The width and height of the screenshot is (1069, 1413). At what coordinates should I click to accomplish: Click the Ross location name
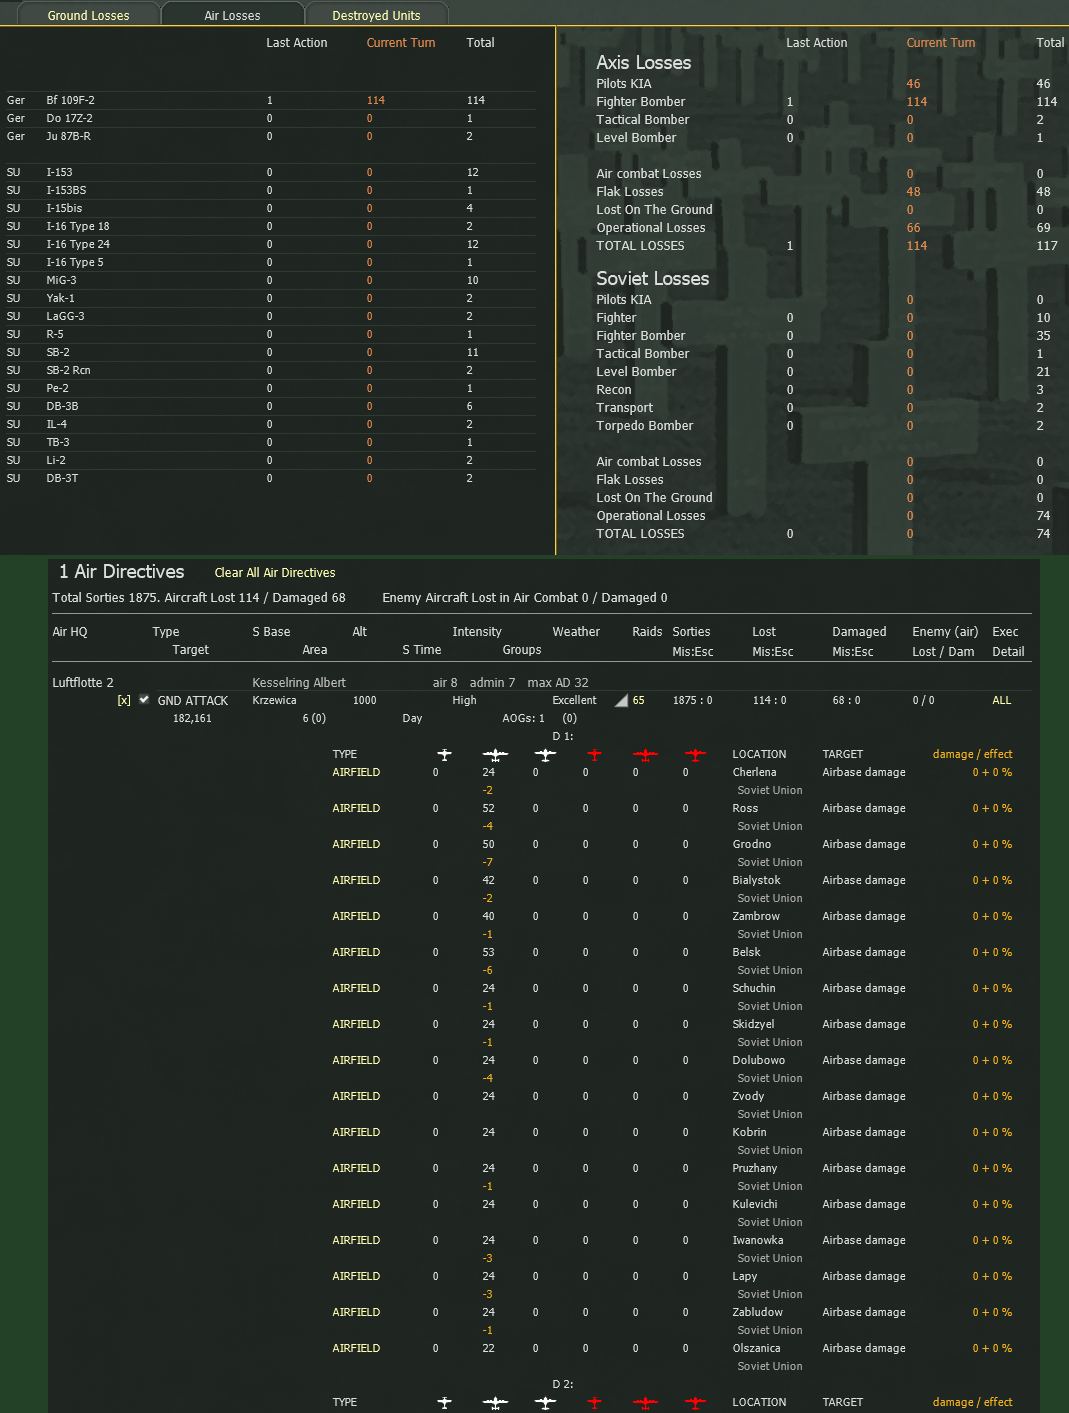[745, 808]
